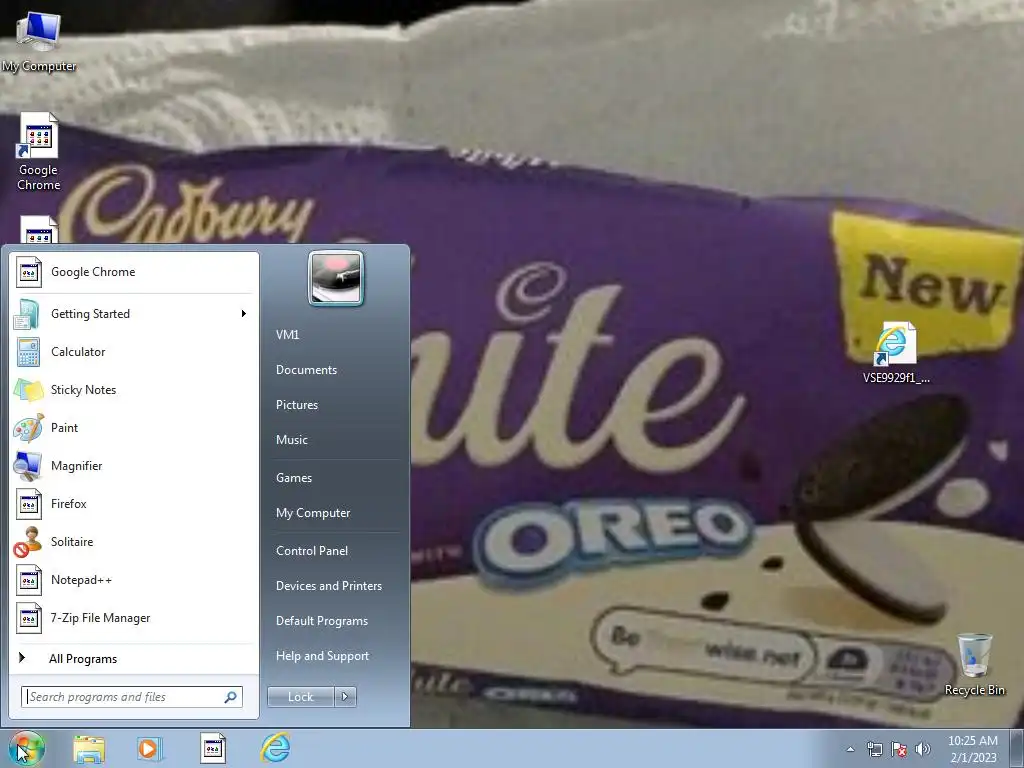Expand Getting Started submenu arrow
Viewport: 1024px width, 768px height.
244,314
